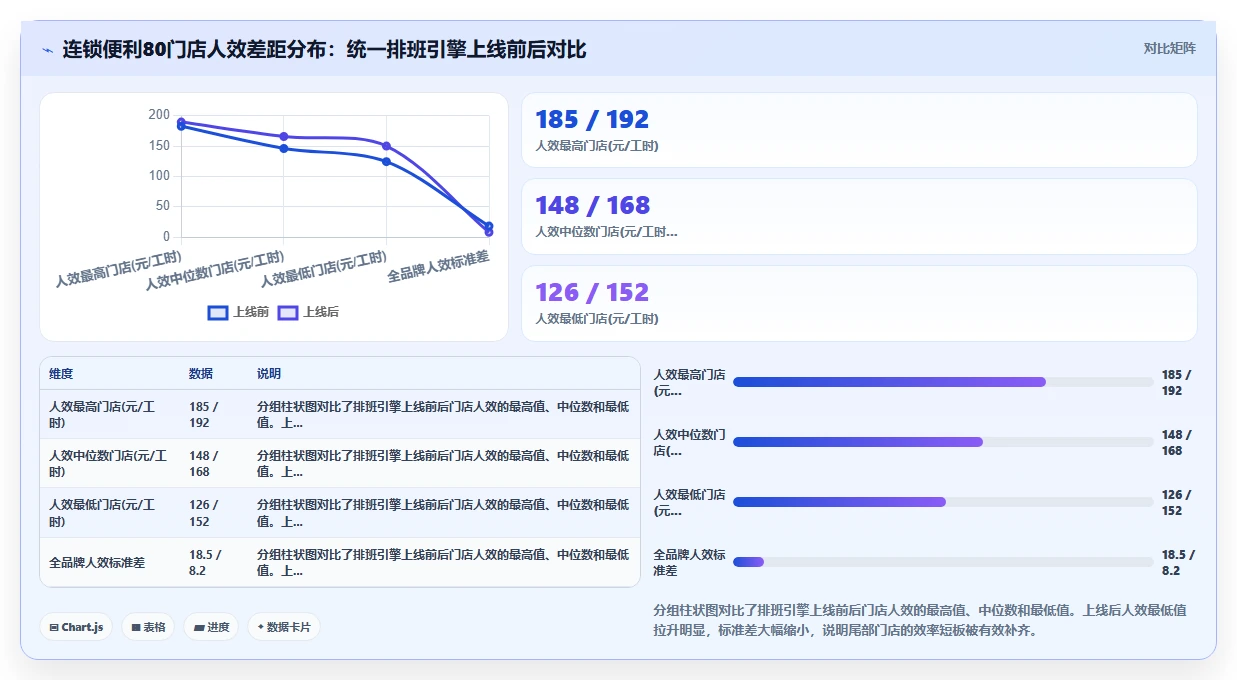Click the 185 / 192 value beside the progress bar
Screen dimensions: 1237x680
click(1177, 383)
